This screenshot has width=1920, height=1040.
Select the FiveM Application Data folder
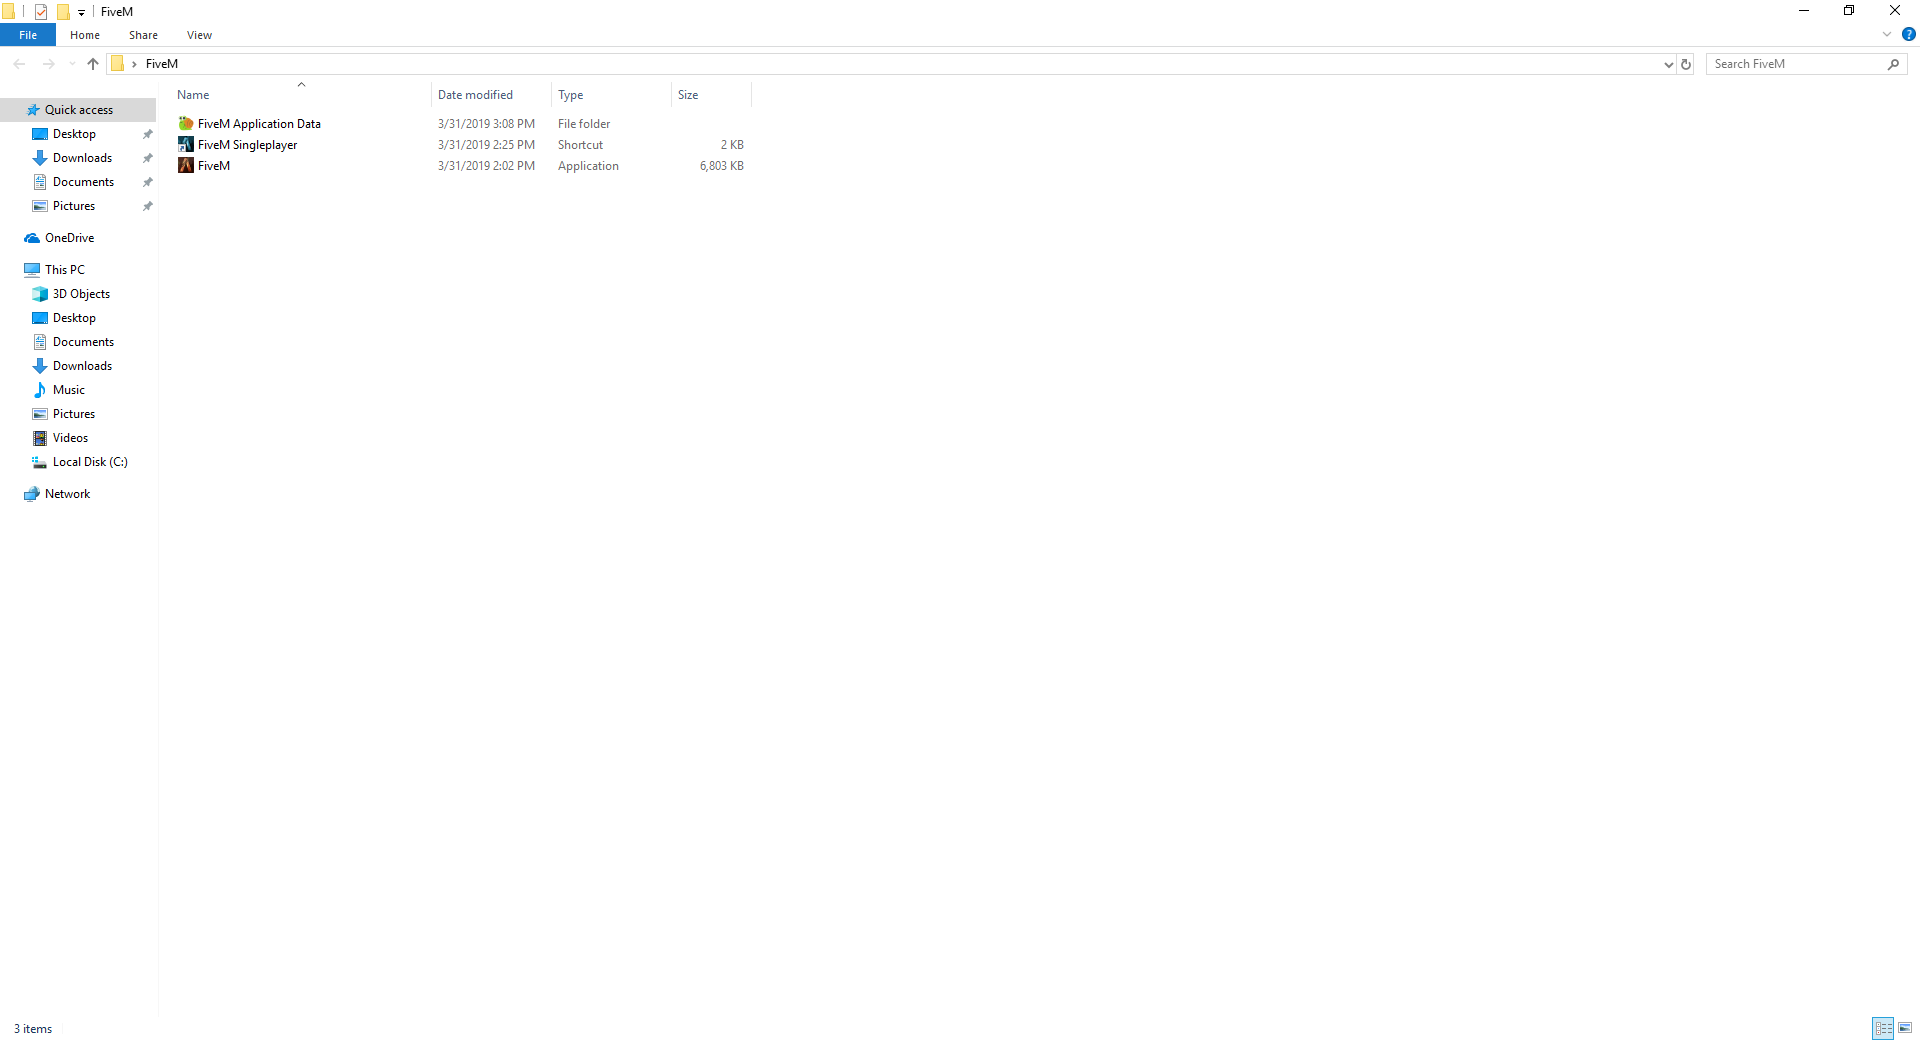point(259,124)
